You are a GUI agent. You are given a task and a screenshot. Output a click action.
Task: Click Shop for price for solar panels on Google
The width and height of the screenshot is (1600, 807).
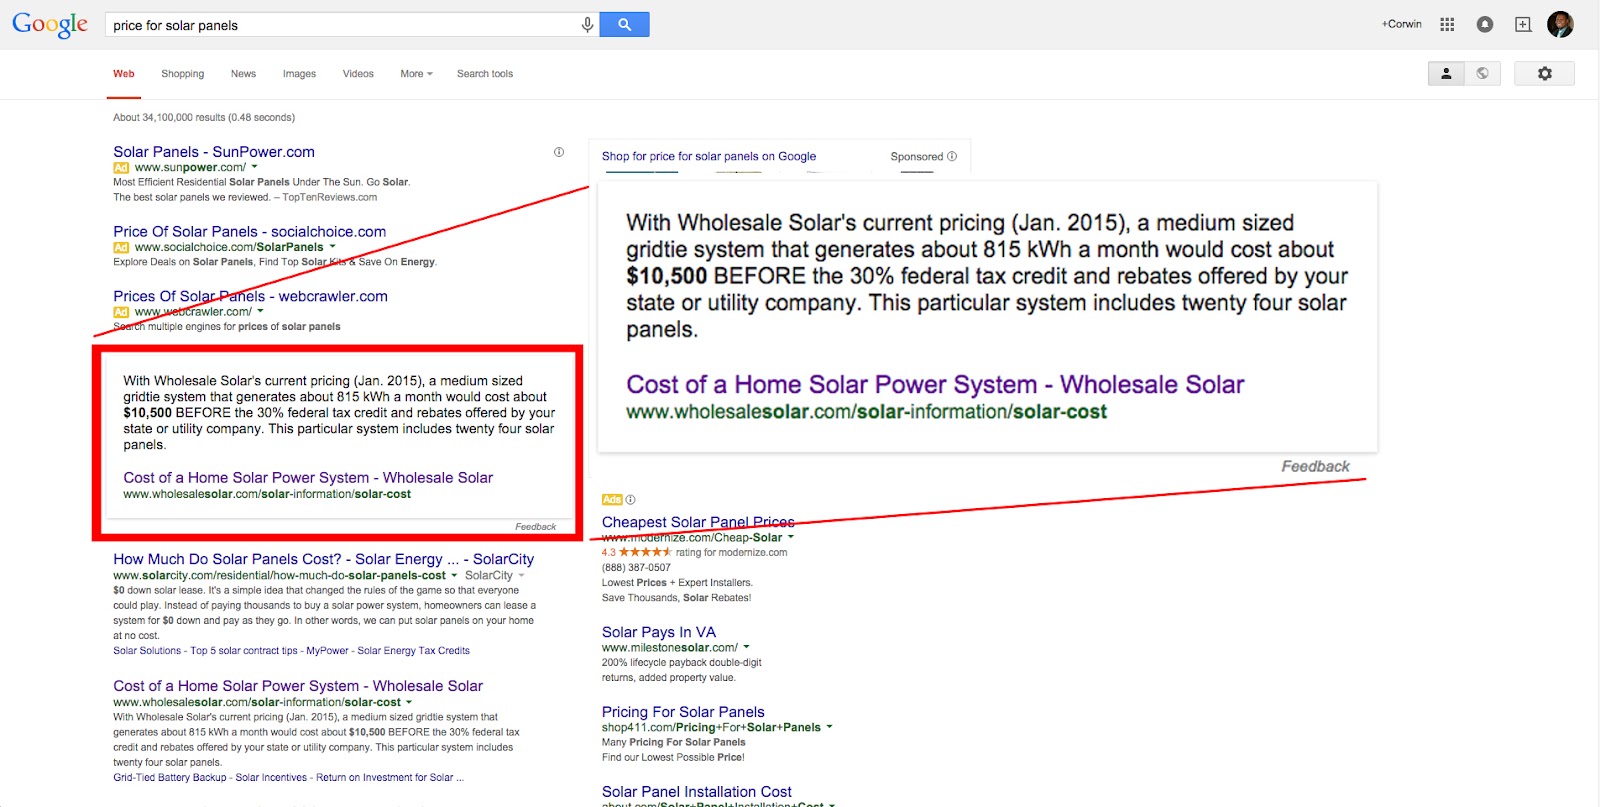[x=709, y=157]
